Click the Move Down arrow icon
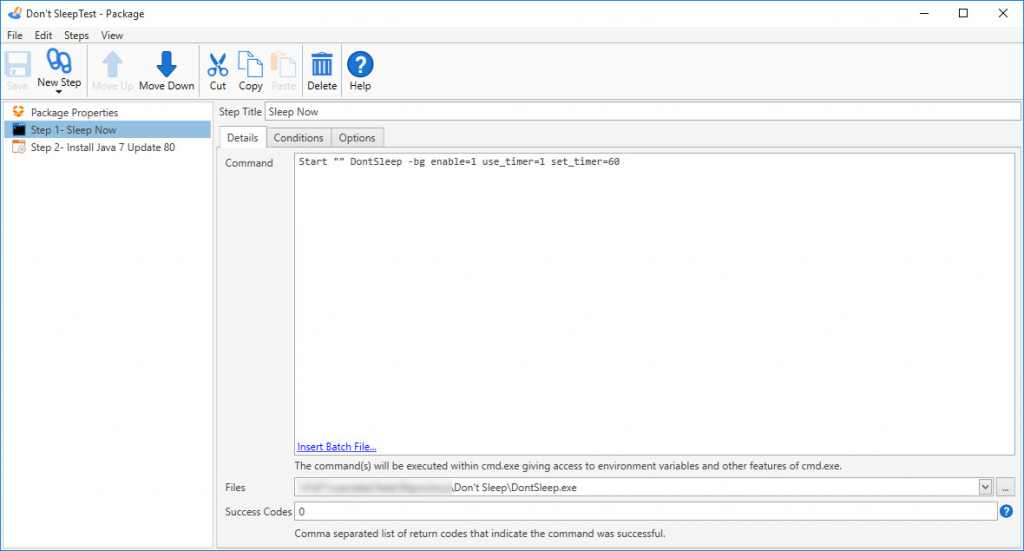Image resolution: width=1024 pixels, height=551 pixels. coord(167,65)
